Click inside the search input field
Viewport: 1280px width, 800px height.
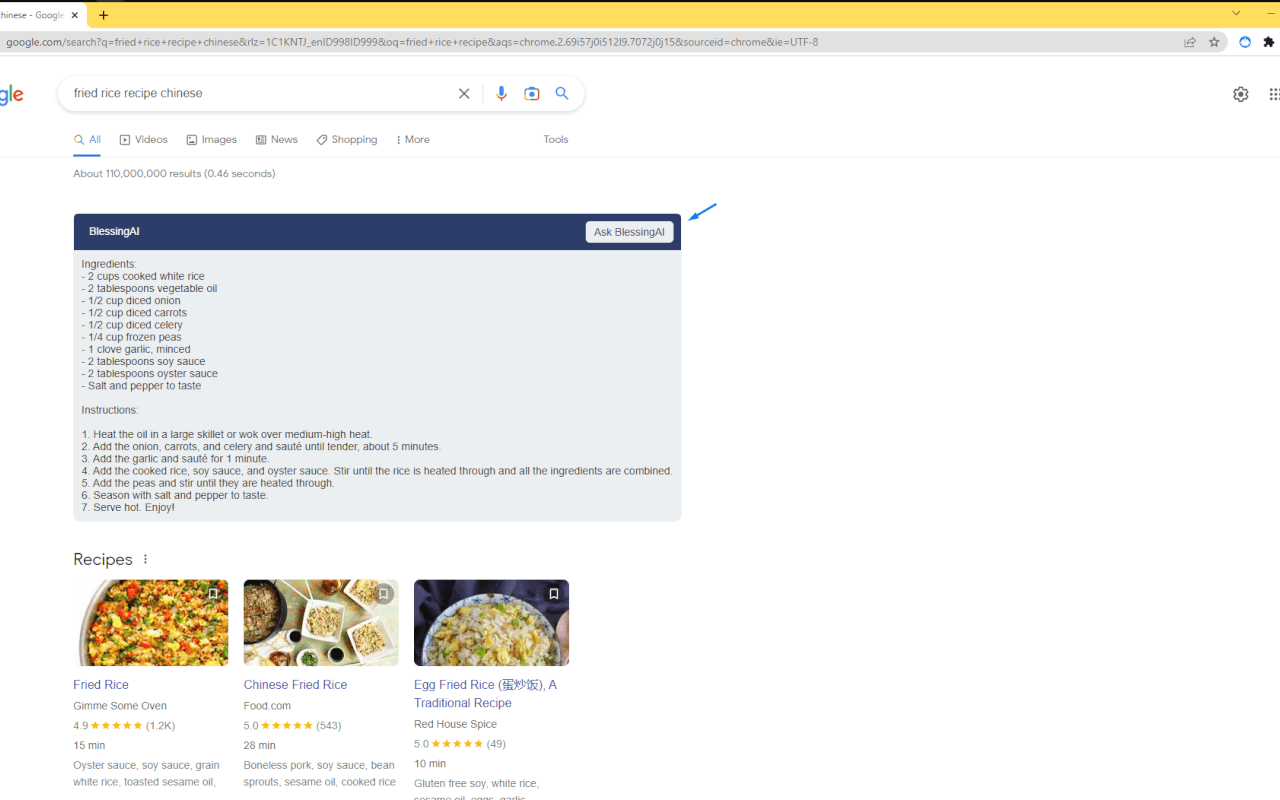tap(250, 93)
